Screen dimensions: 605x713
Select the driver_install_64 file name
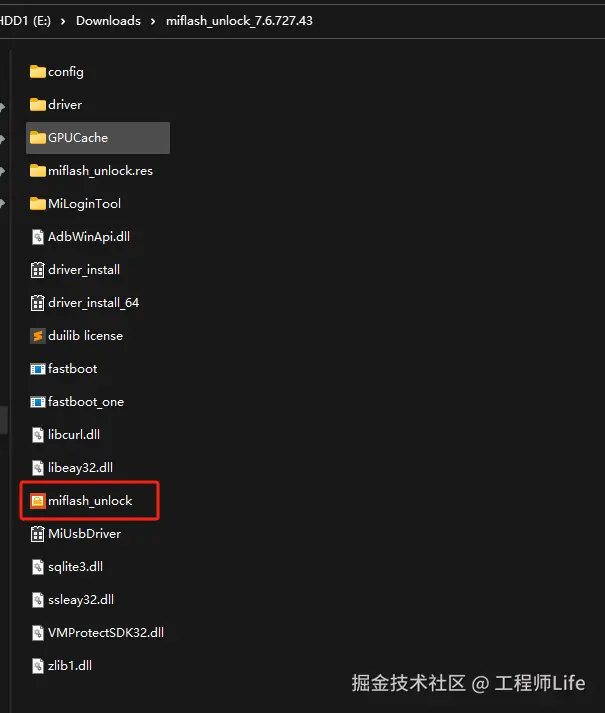[94, 303]
